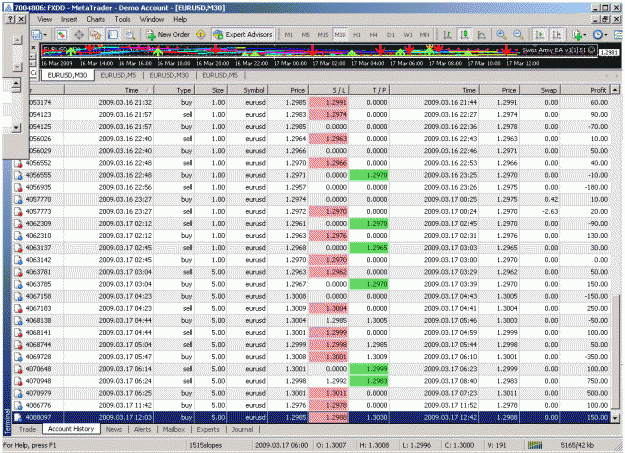The image size is (625, 453).
Task: Launch MetaEditor via yellow diamond icon
Action: (x=201, y=35)
